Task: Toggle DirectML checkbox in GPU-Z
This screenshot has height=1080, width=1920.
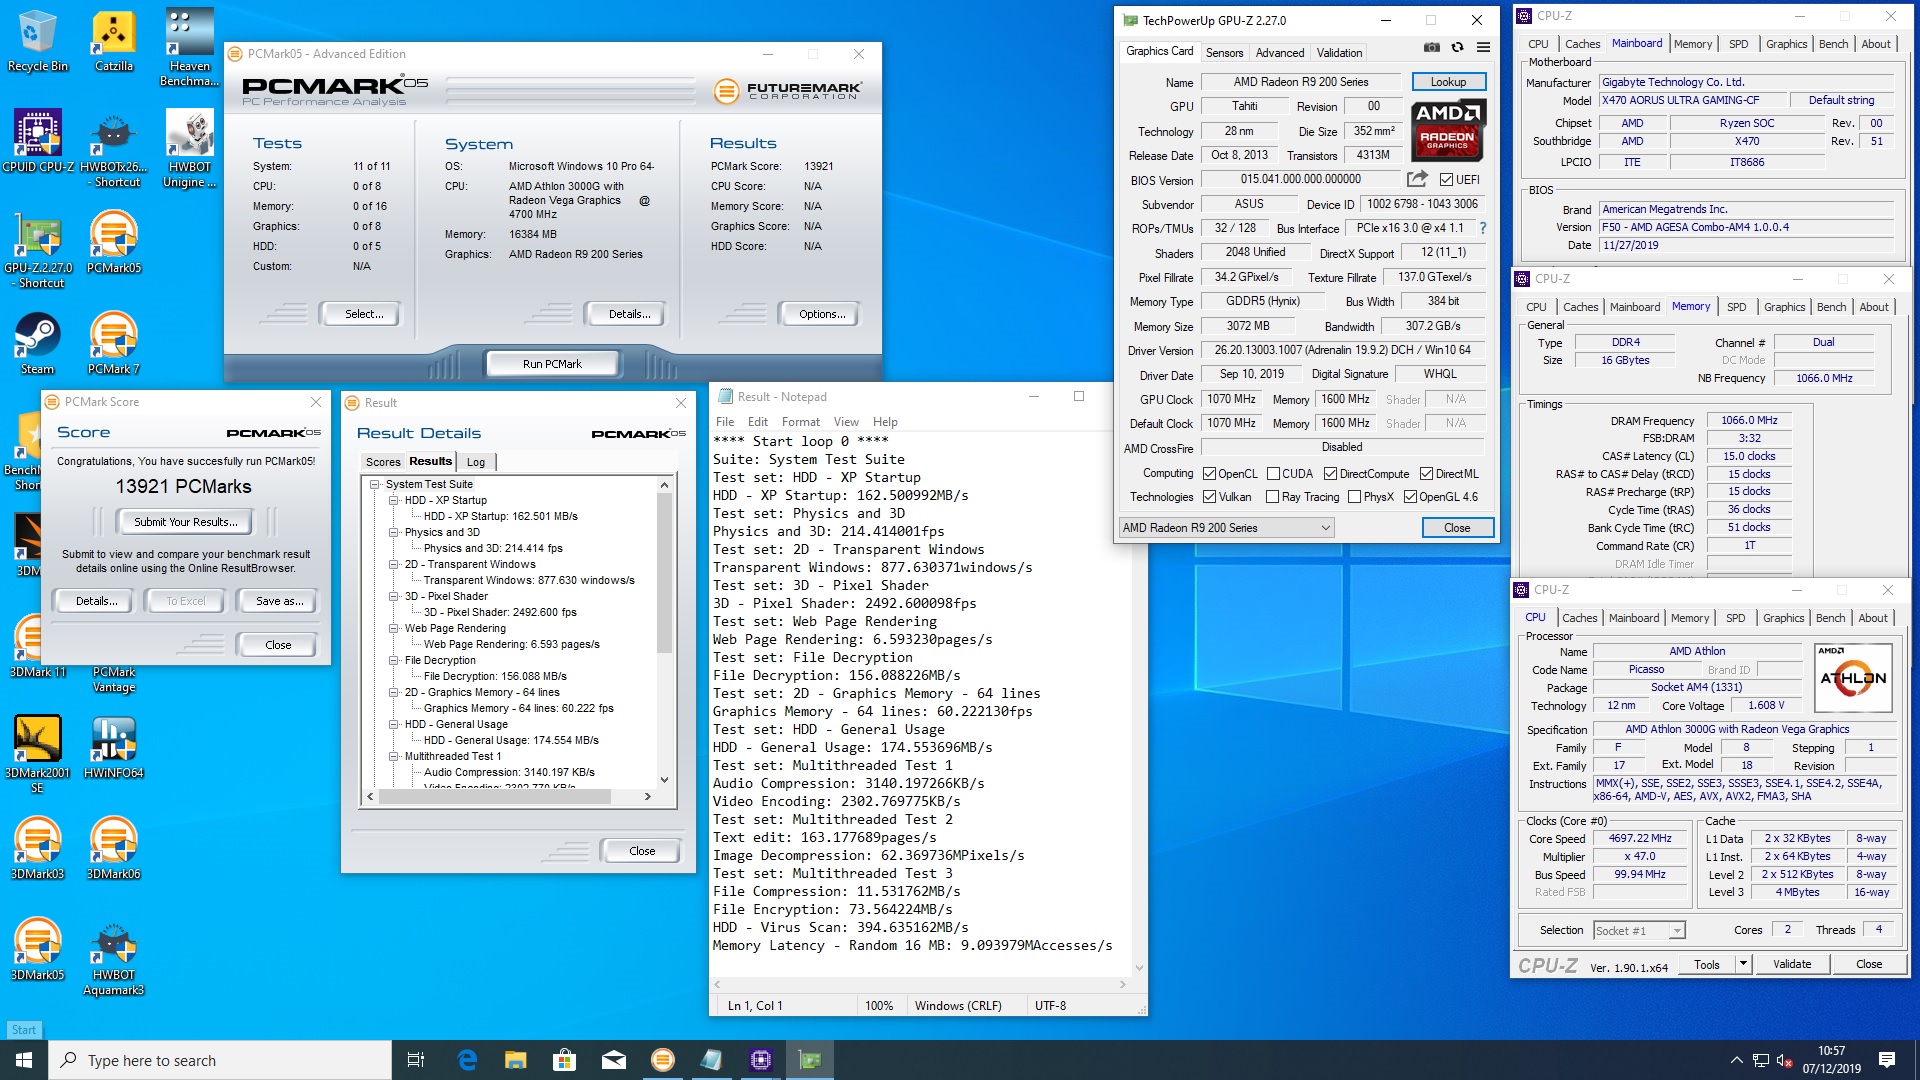Action: point(1426,474)
